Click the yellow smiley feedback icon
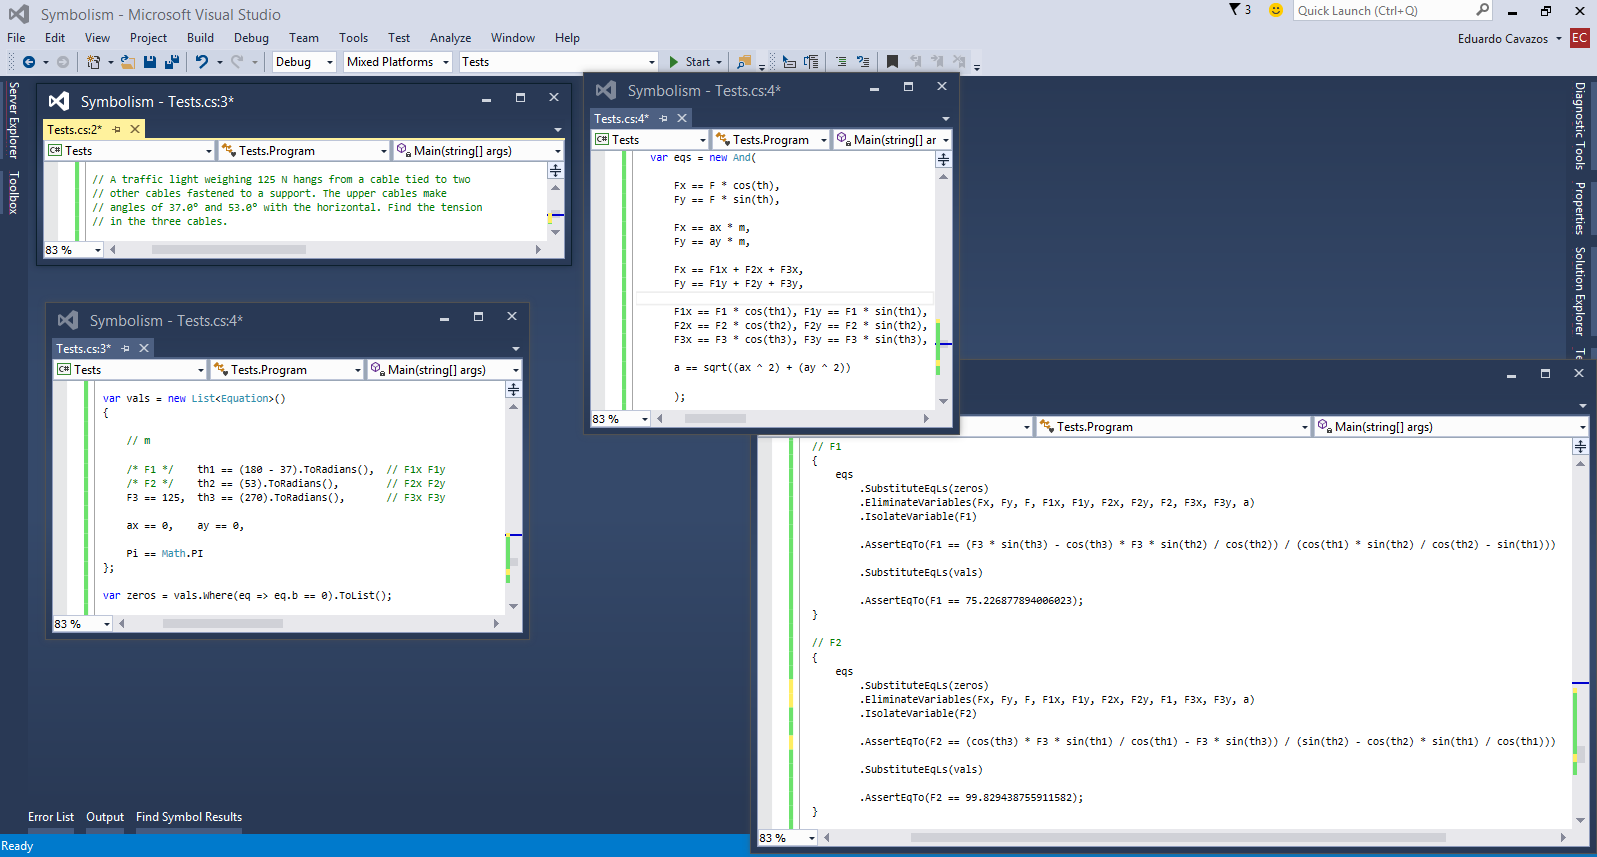Screen dimensions: 1597x857 [1275, 10]
